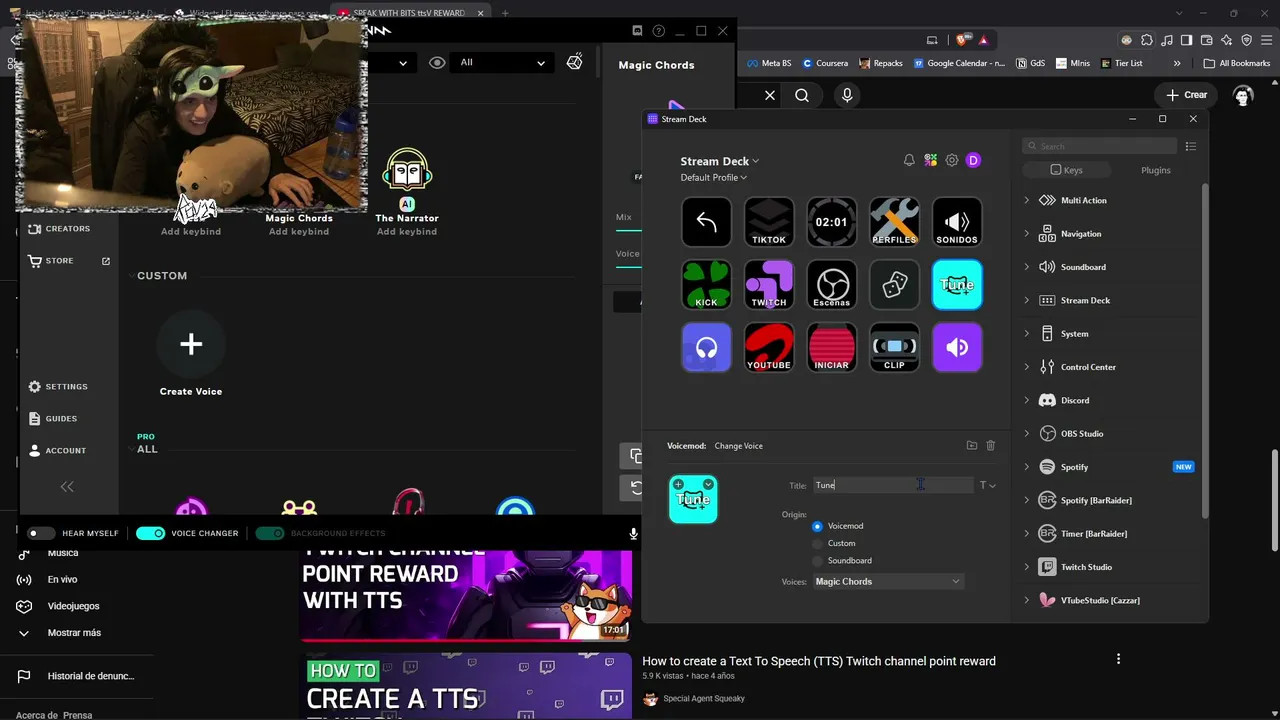Open the Voices dropdown showing Magic Chords
This screenshot has width=1280, height=720.
[888, 581]
